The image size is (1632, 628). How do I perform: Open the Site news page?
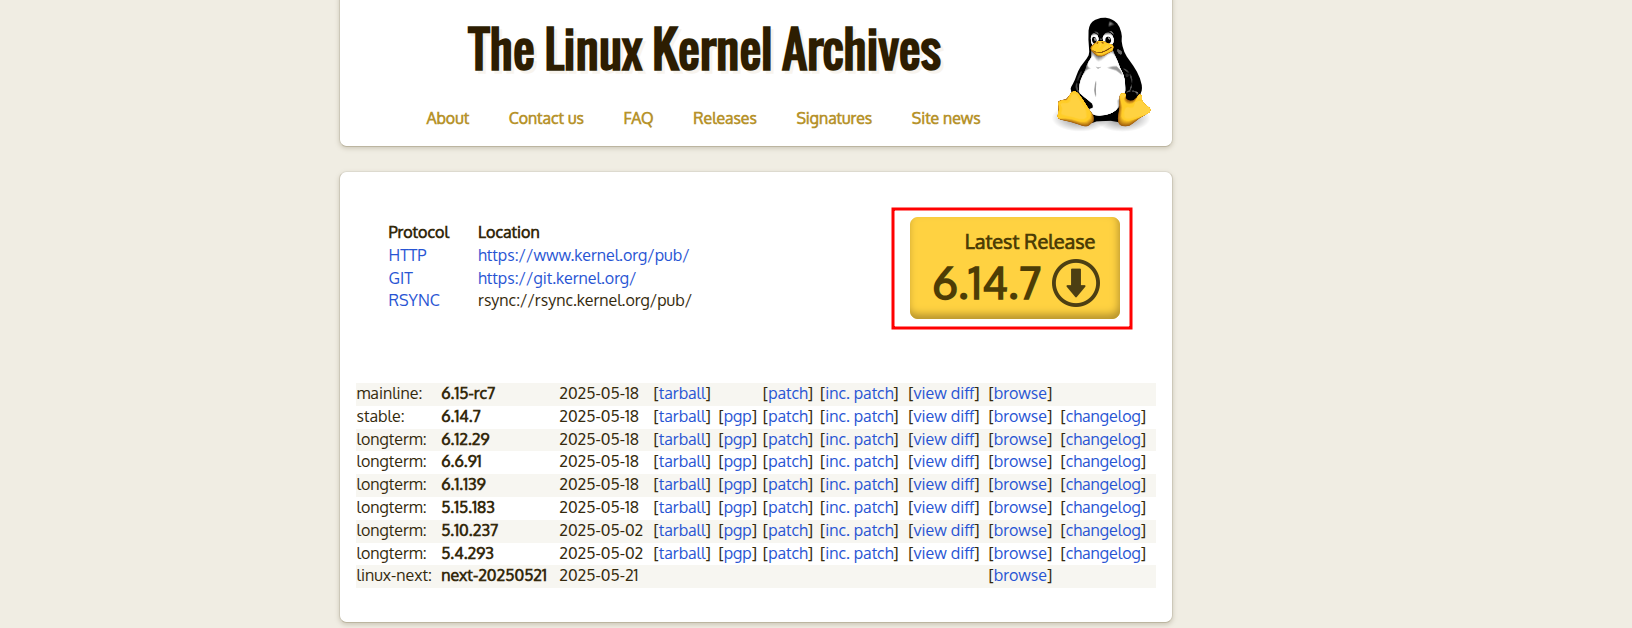click(x=946, y=118)
